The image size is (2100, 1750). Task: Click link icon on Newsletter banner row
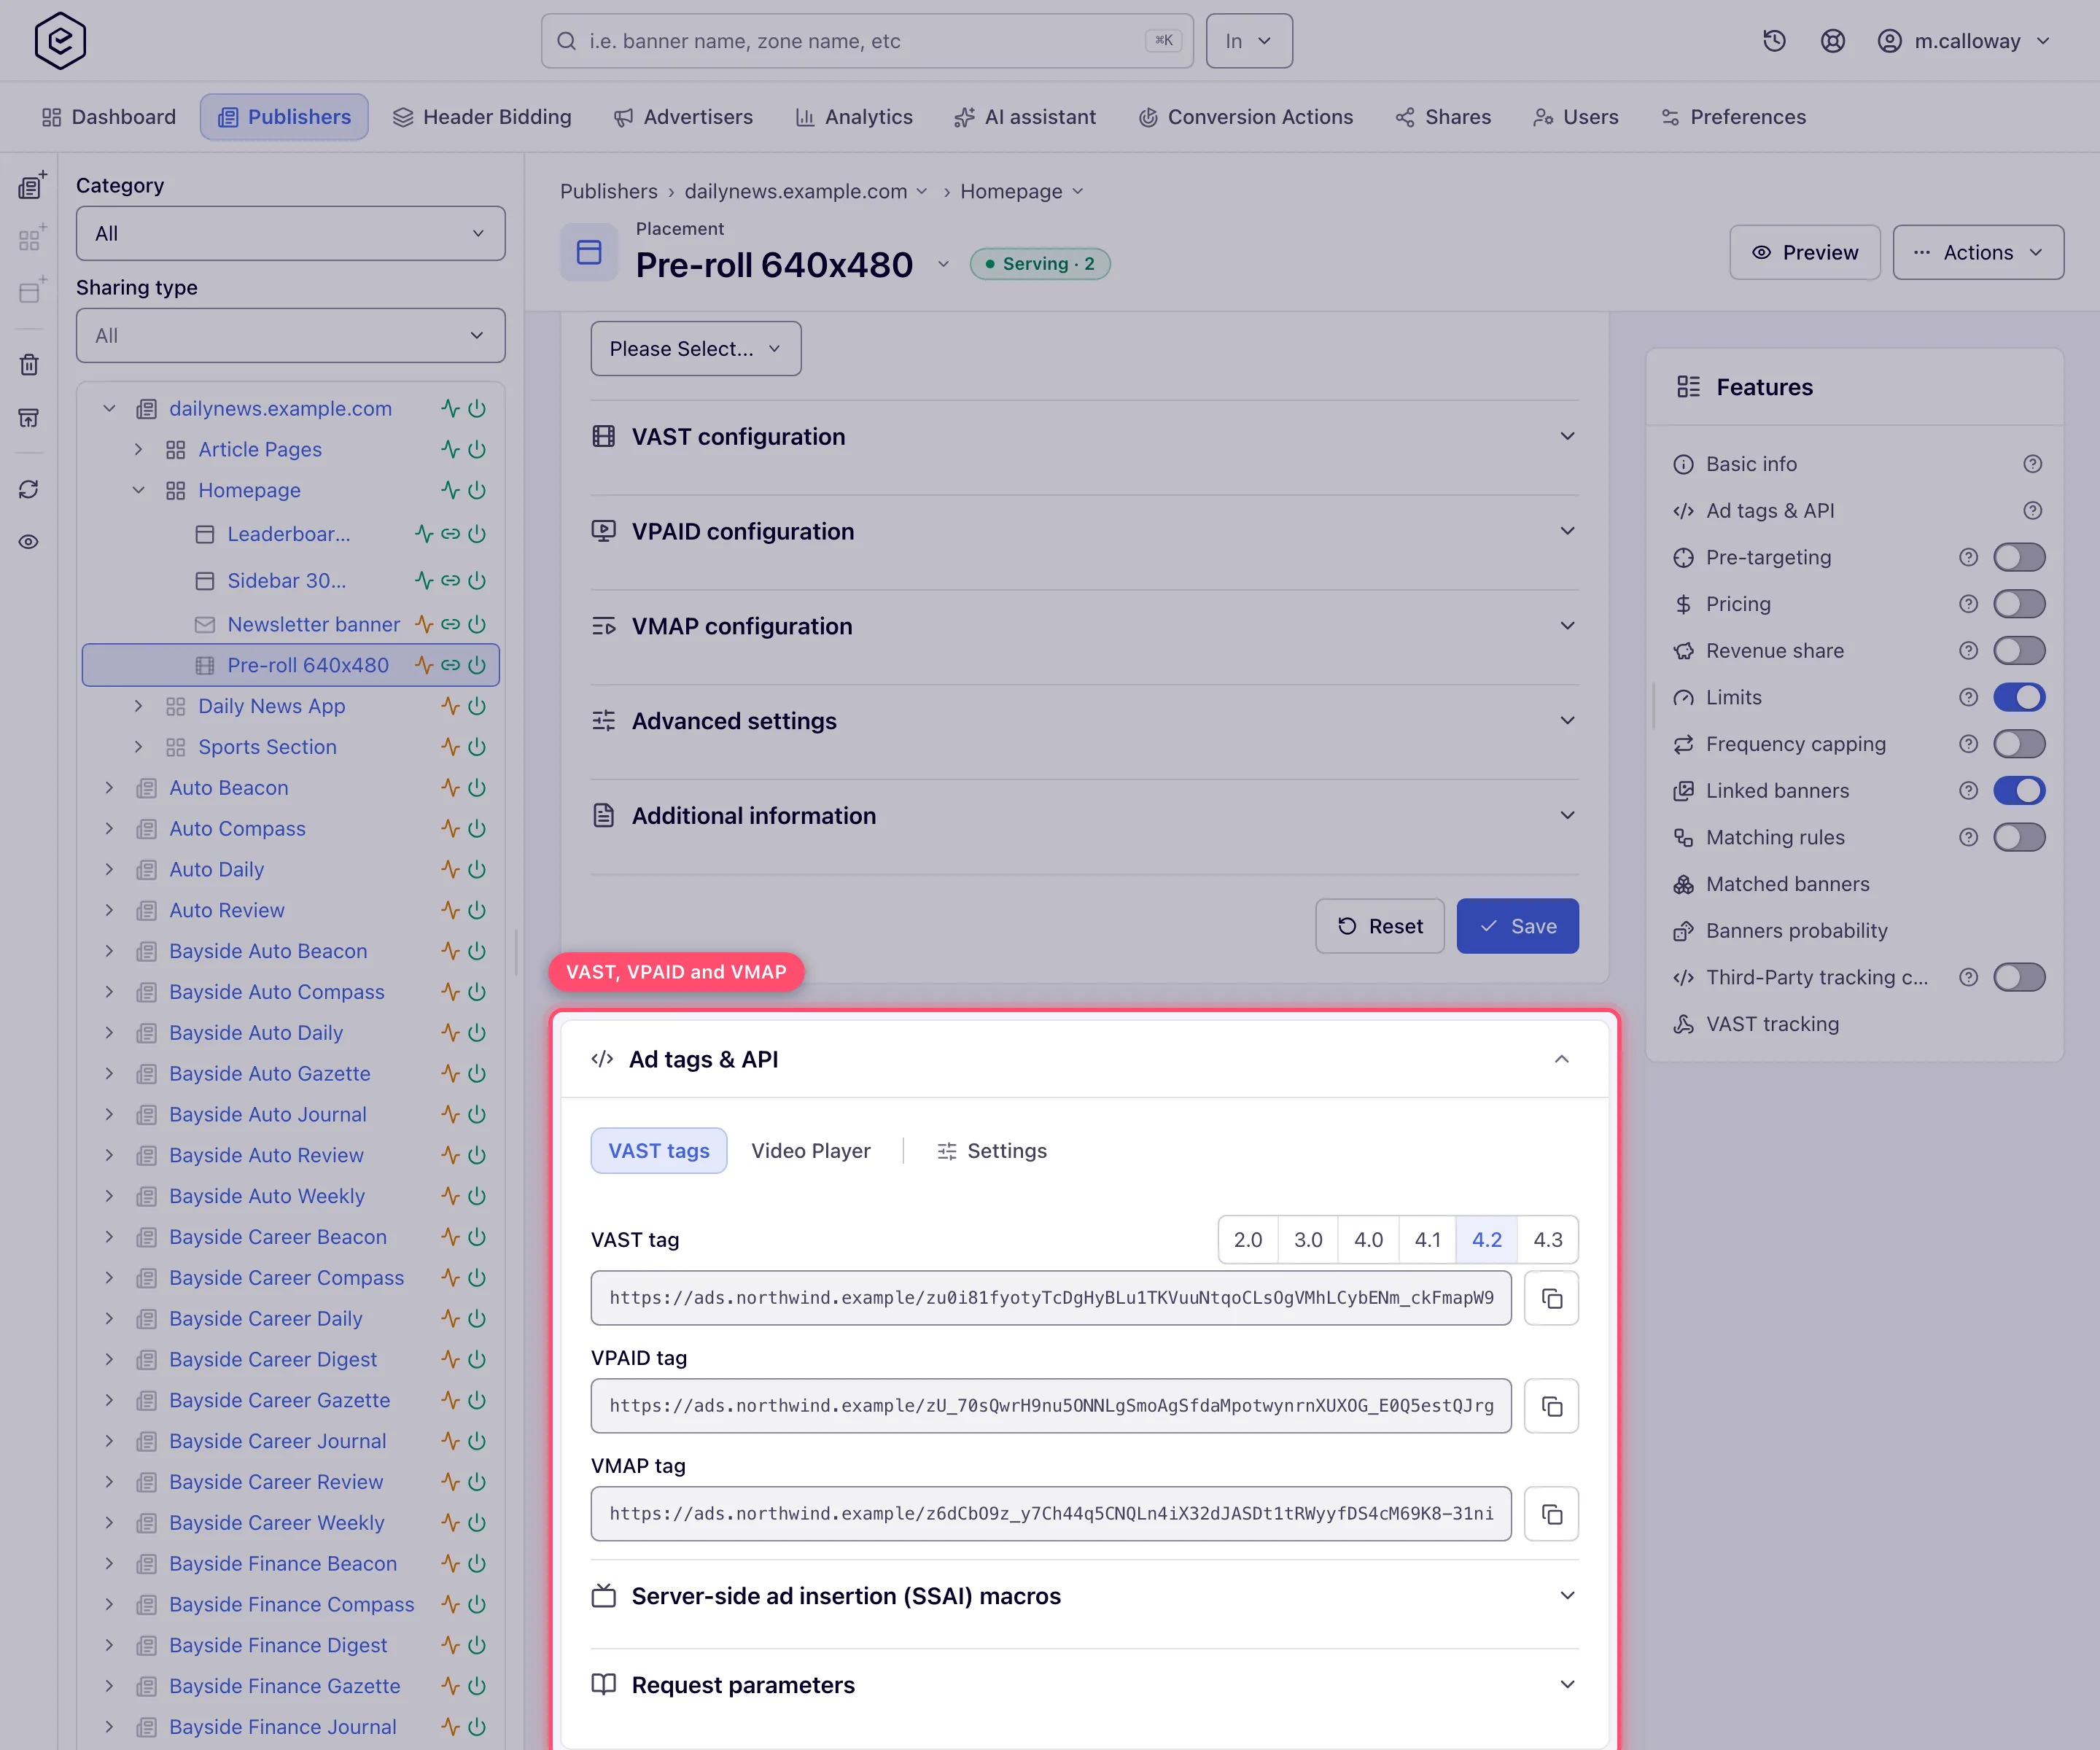tap(451, 624)
